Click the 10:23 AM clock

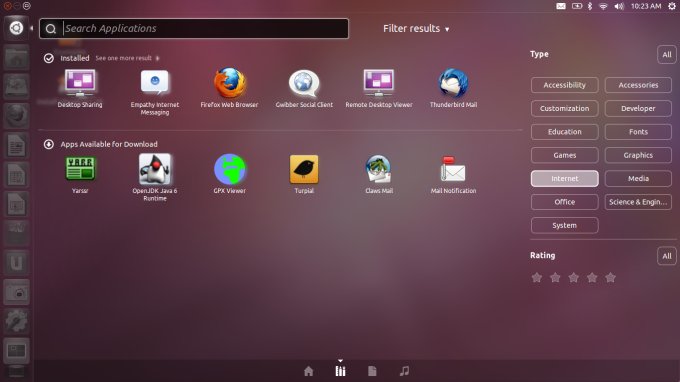click(x=646, y=6)
